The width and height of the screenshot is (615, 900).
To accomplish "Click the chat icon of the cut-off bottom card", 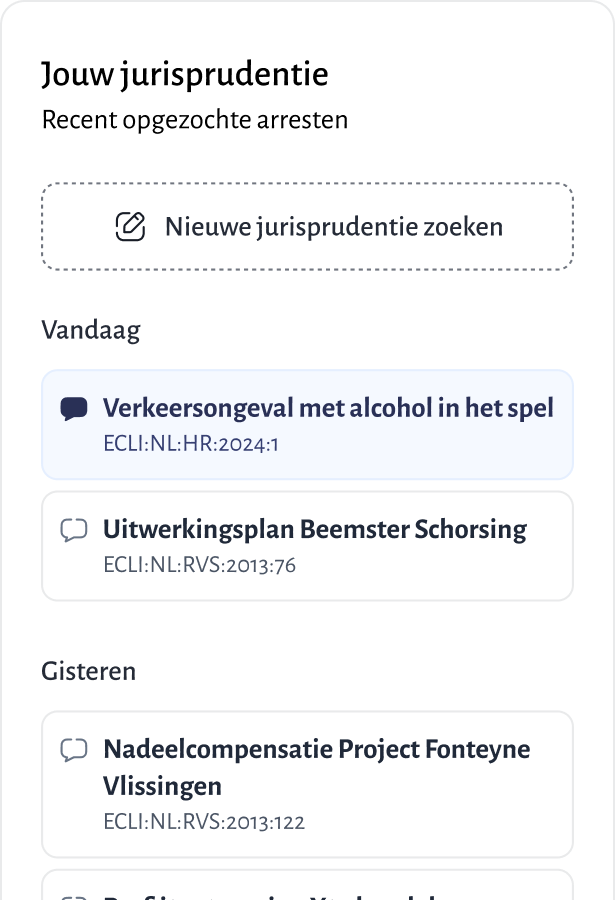I will [74, 895].
